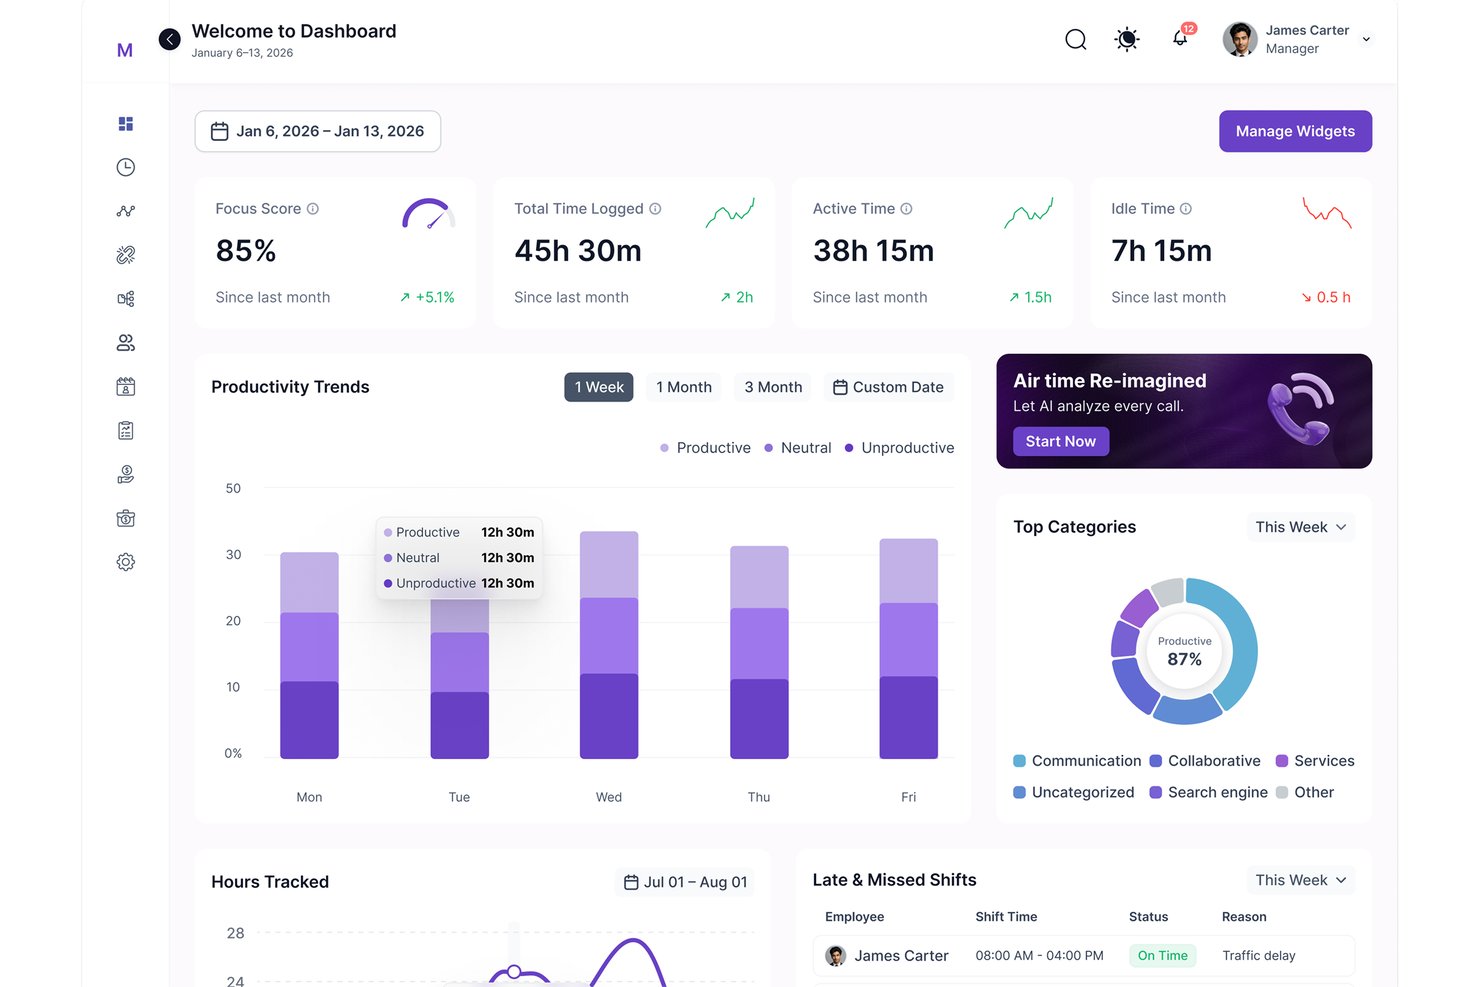Expand Late & Missed Shifts This Week dropdown
Viewport: 1480px width, 987px height.
1300,880
